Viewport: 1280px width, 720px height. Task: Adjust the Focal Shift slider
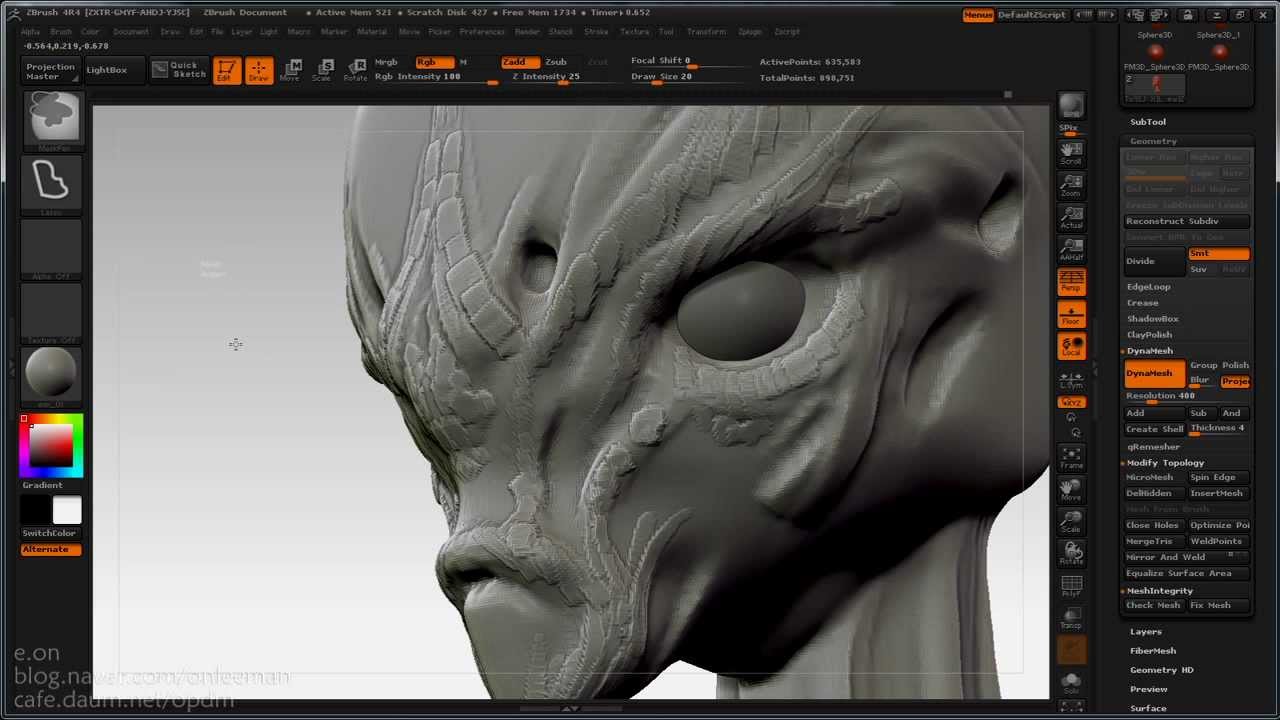point(688,61)
